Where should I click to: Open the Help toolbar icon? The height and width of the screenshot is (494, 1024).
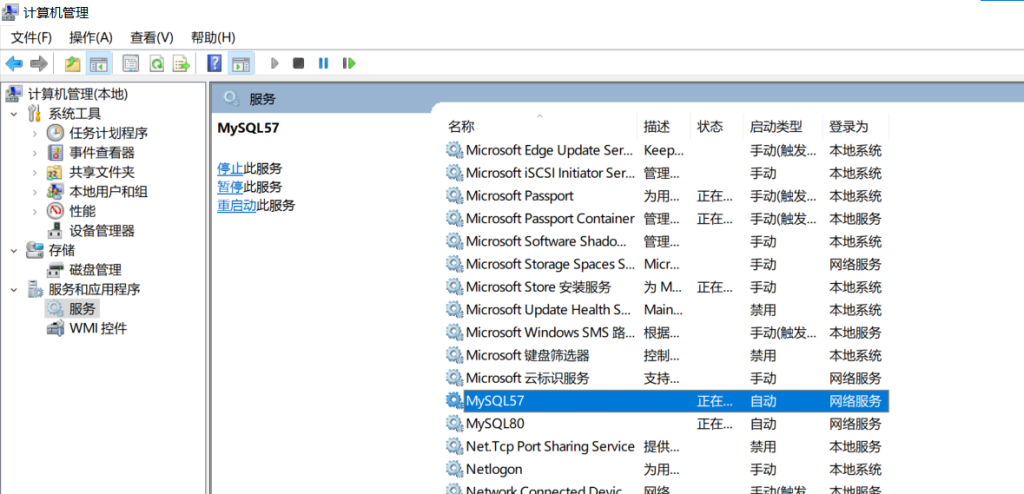tap(214, 63)
